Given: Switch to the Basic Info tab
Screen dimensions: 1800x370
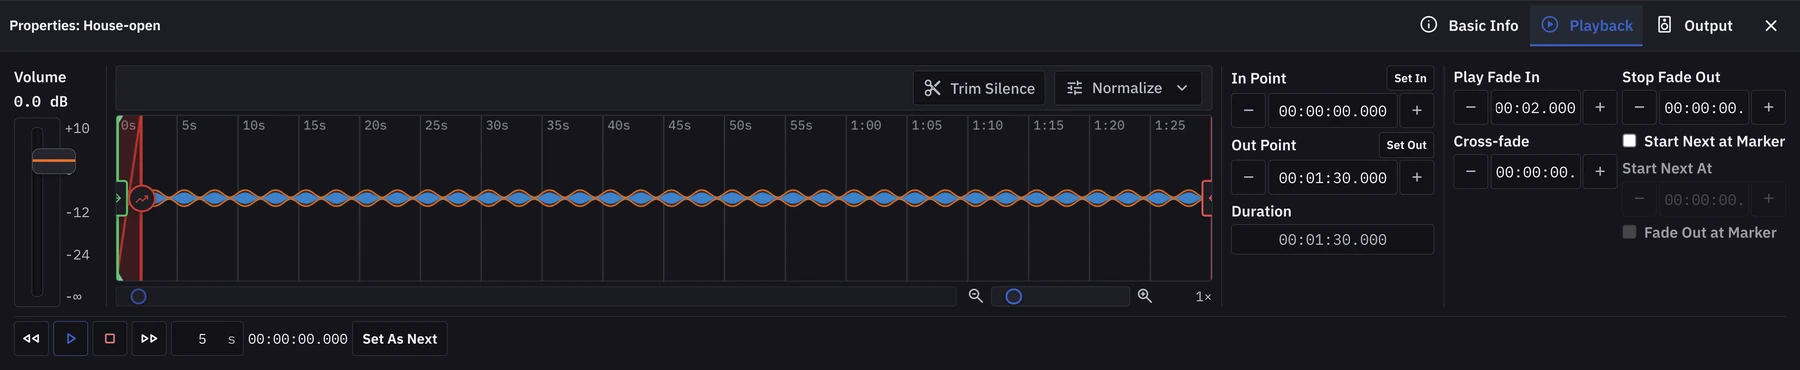Looking at the screenshot, I should (1469, 25).
